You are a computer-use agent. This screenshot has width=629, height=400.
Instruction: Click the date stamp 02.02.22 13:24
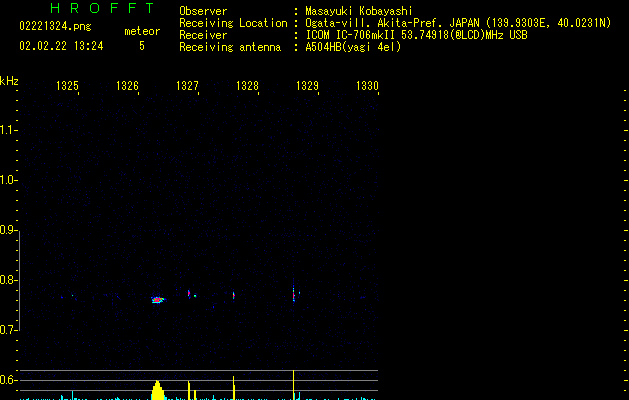[x=61, y=46]
